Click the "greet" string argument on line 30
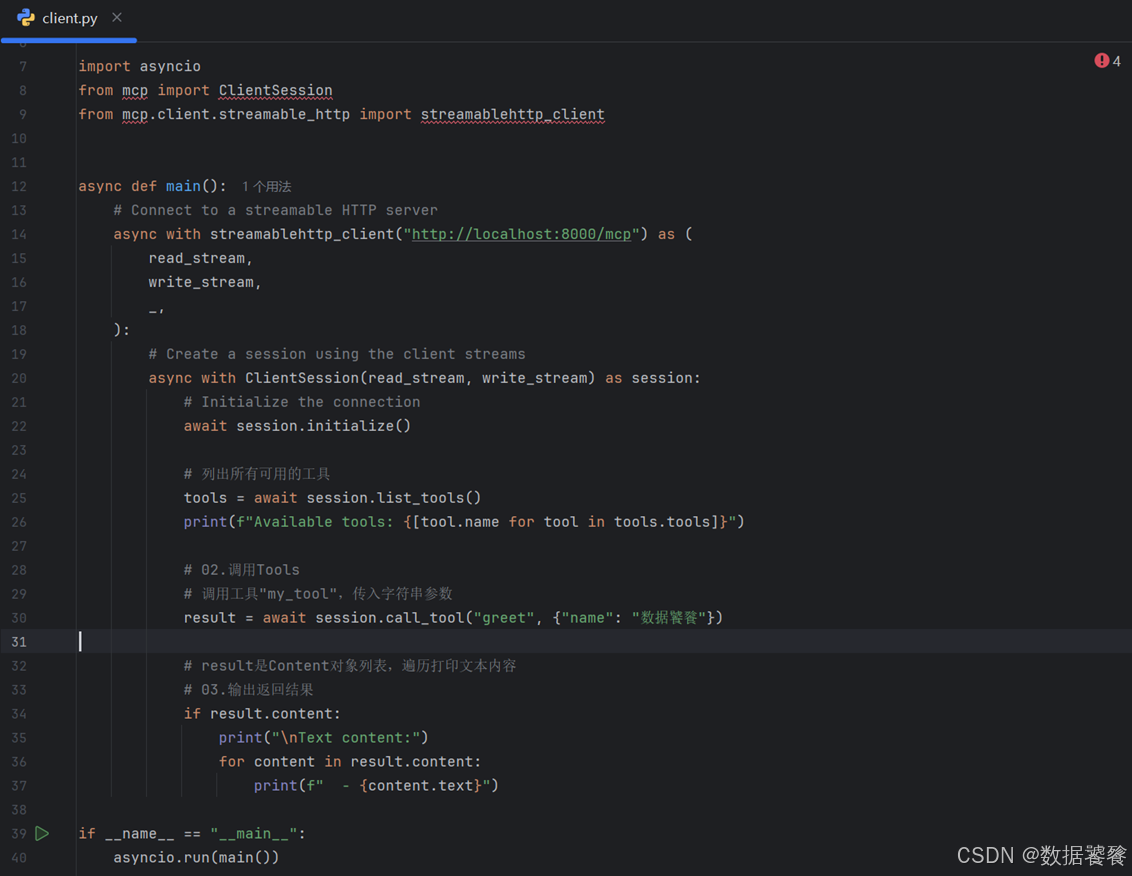The width and height of the screenshot is (1132, 876). [x=504, y=618]
